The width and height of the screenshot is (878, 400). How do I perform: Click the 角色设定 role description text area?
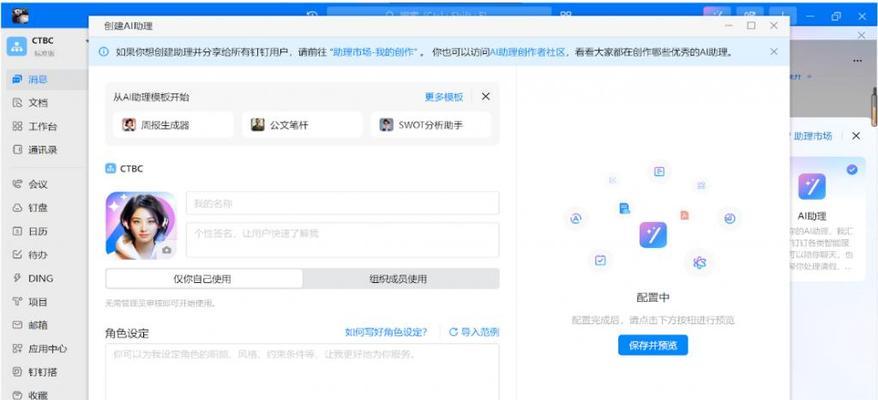[302, 371]
